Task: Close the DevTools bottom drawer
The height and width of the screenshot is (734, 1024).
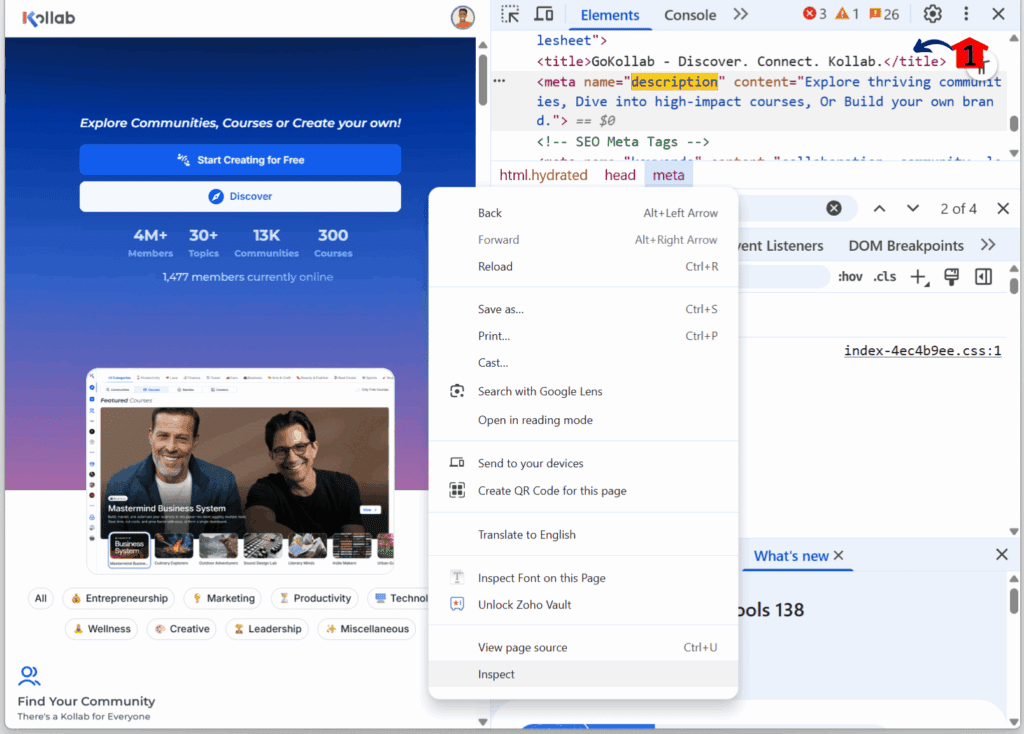Action: pos(1001,554)
